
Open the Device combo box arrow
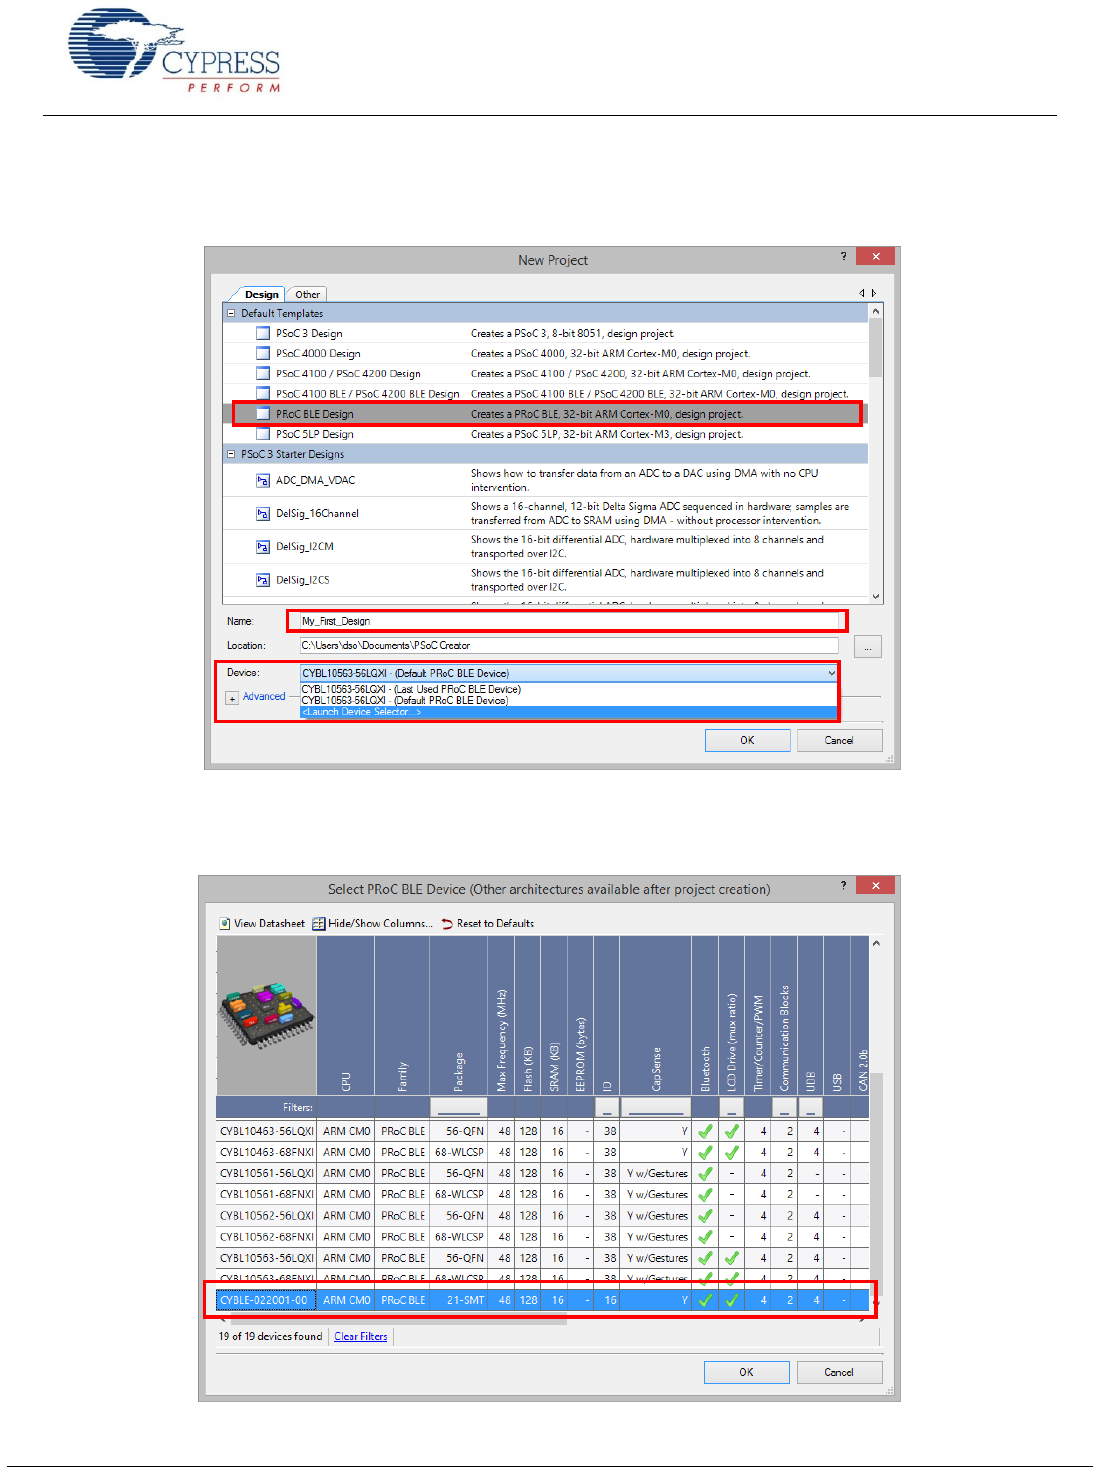tap(831, 673)
